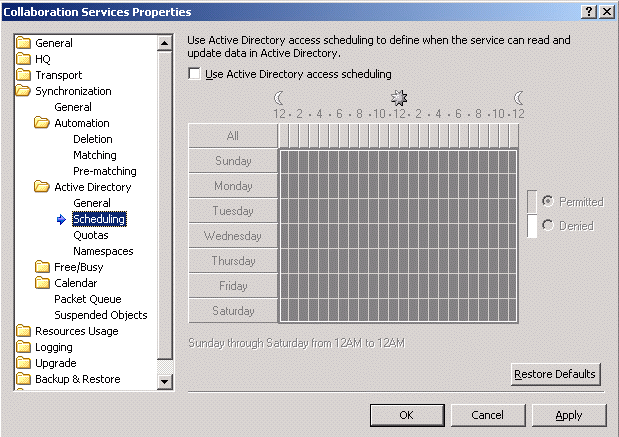This screenshot has width=619, height=437.
Task: Click Restore Defaults button
Action: point(555,374)
